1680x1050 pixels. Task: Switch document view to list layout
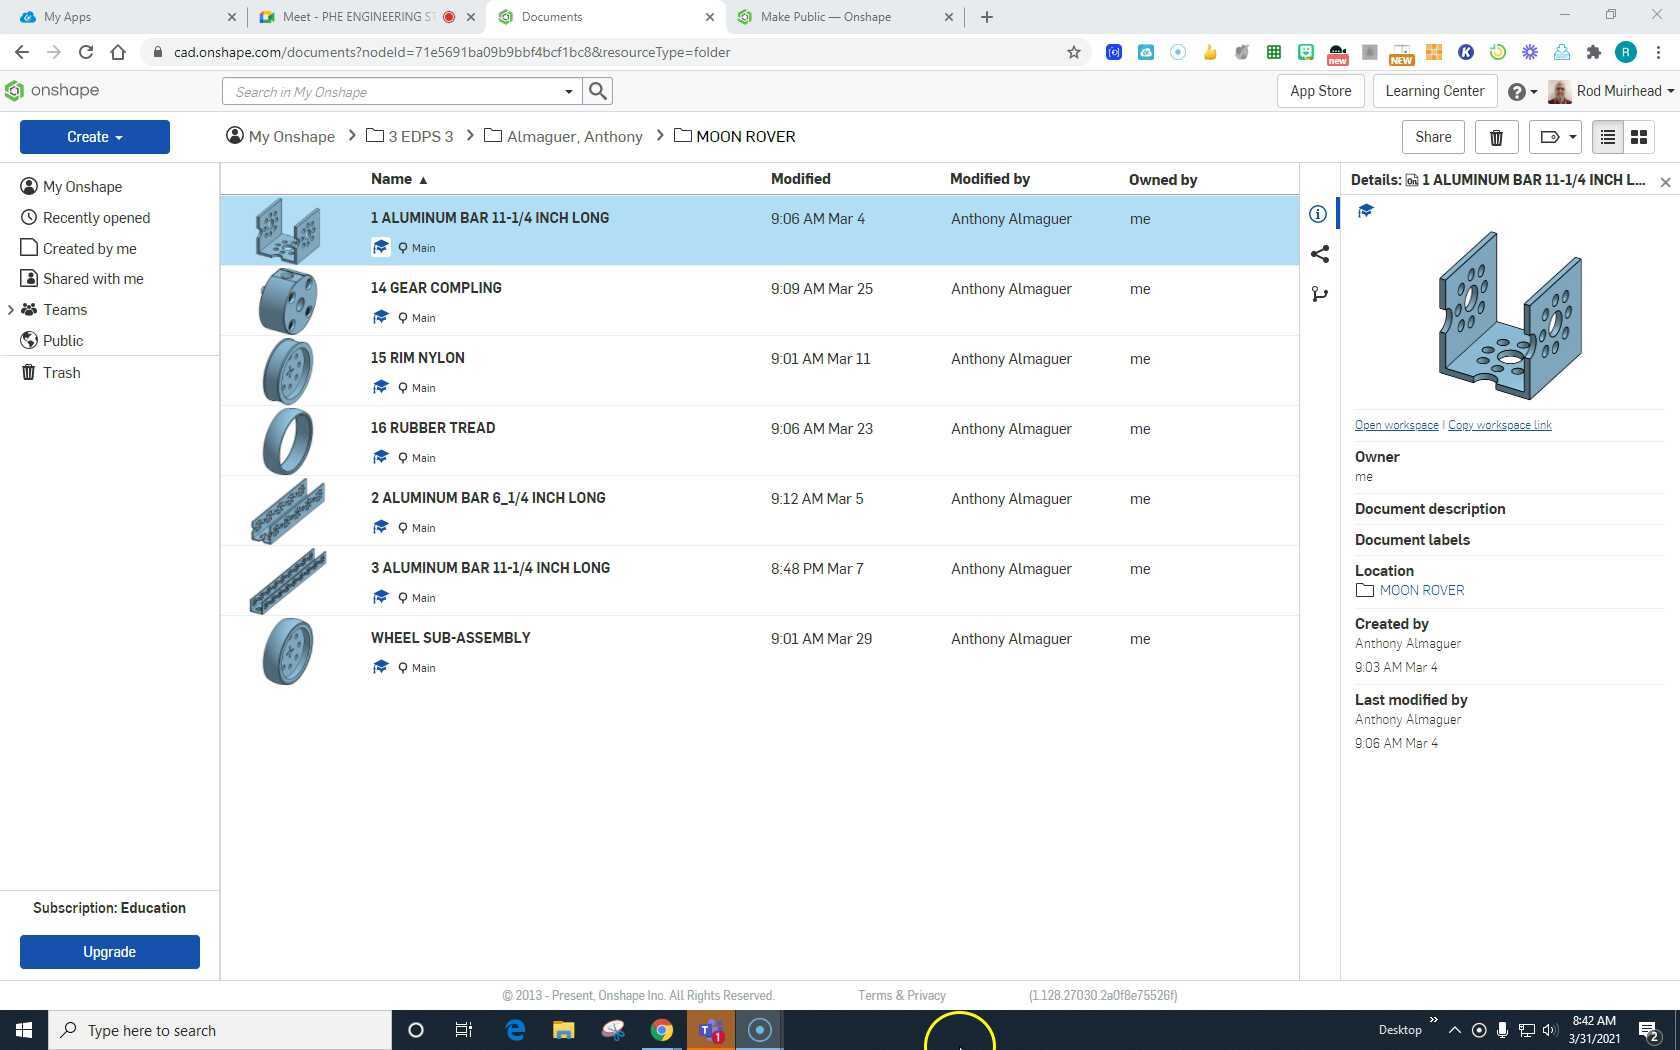coord(1608,137)
